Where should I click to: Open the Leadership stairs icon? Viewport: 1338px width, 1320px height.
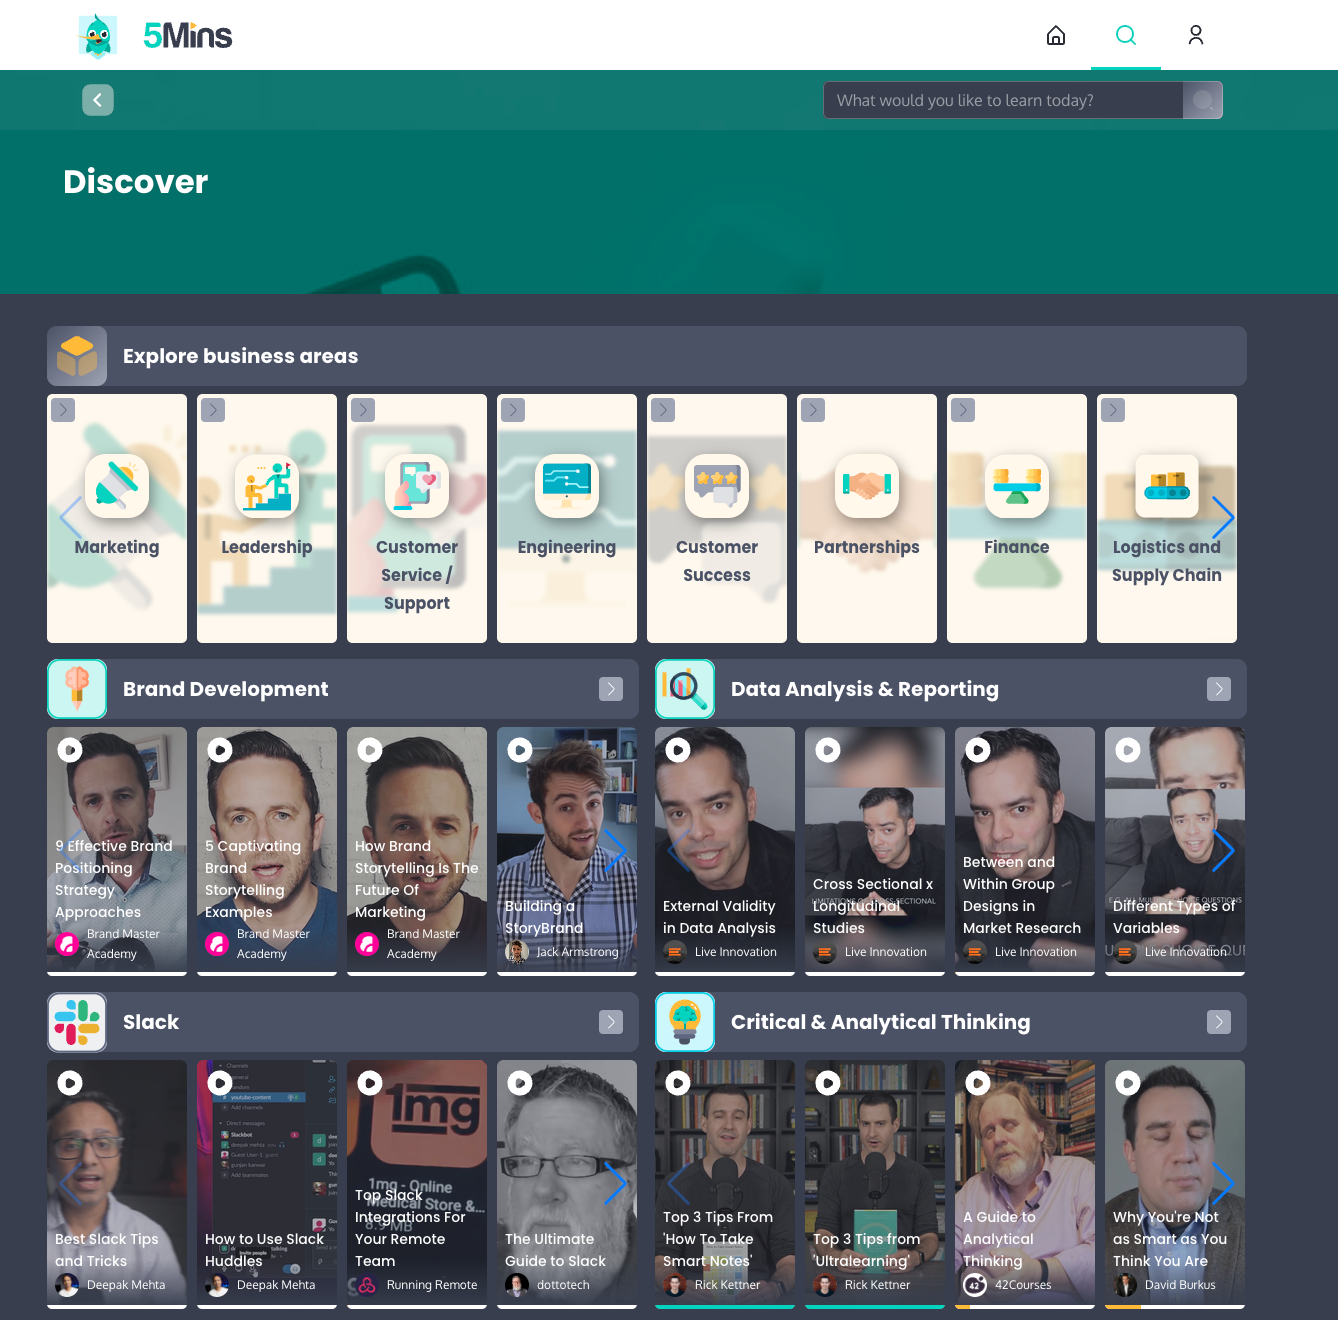pyautogui.click(x=267, y=486)
